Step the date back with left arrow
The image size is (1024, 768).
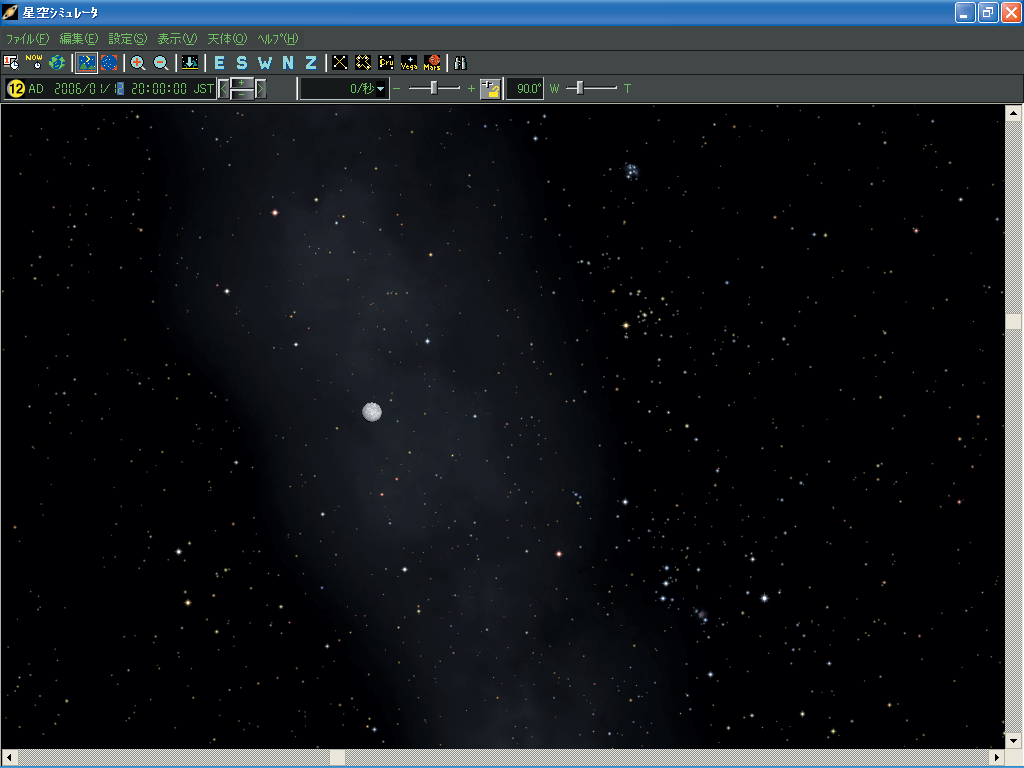pos(224,88)
